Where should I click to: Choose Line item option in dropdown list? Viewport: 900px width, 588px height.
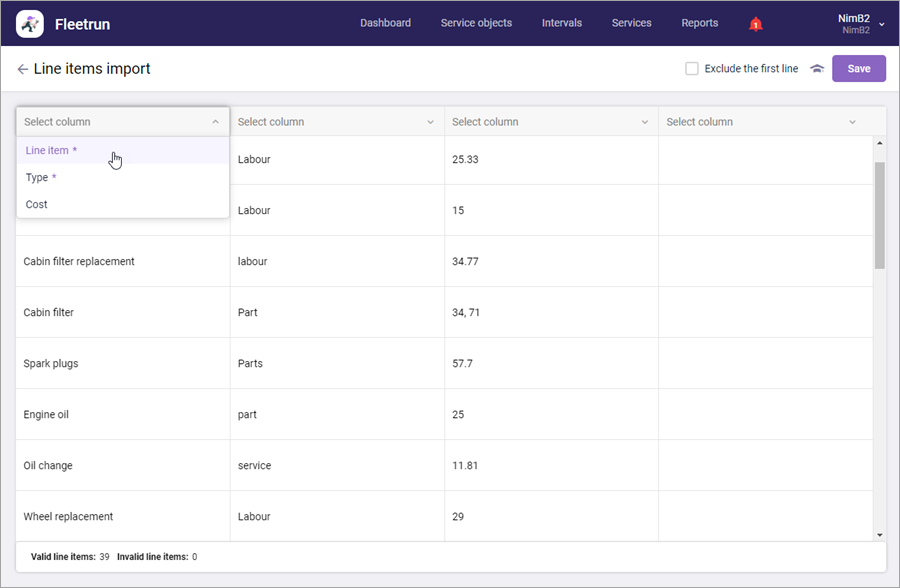(x=47, y=151)
